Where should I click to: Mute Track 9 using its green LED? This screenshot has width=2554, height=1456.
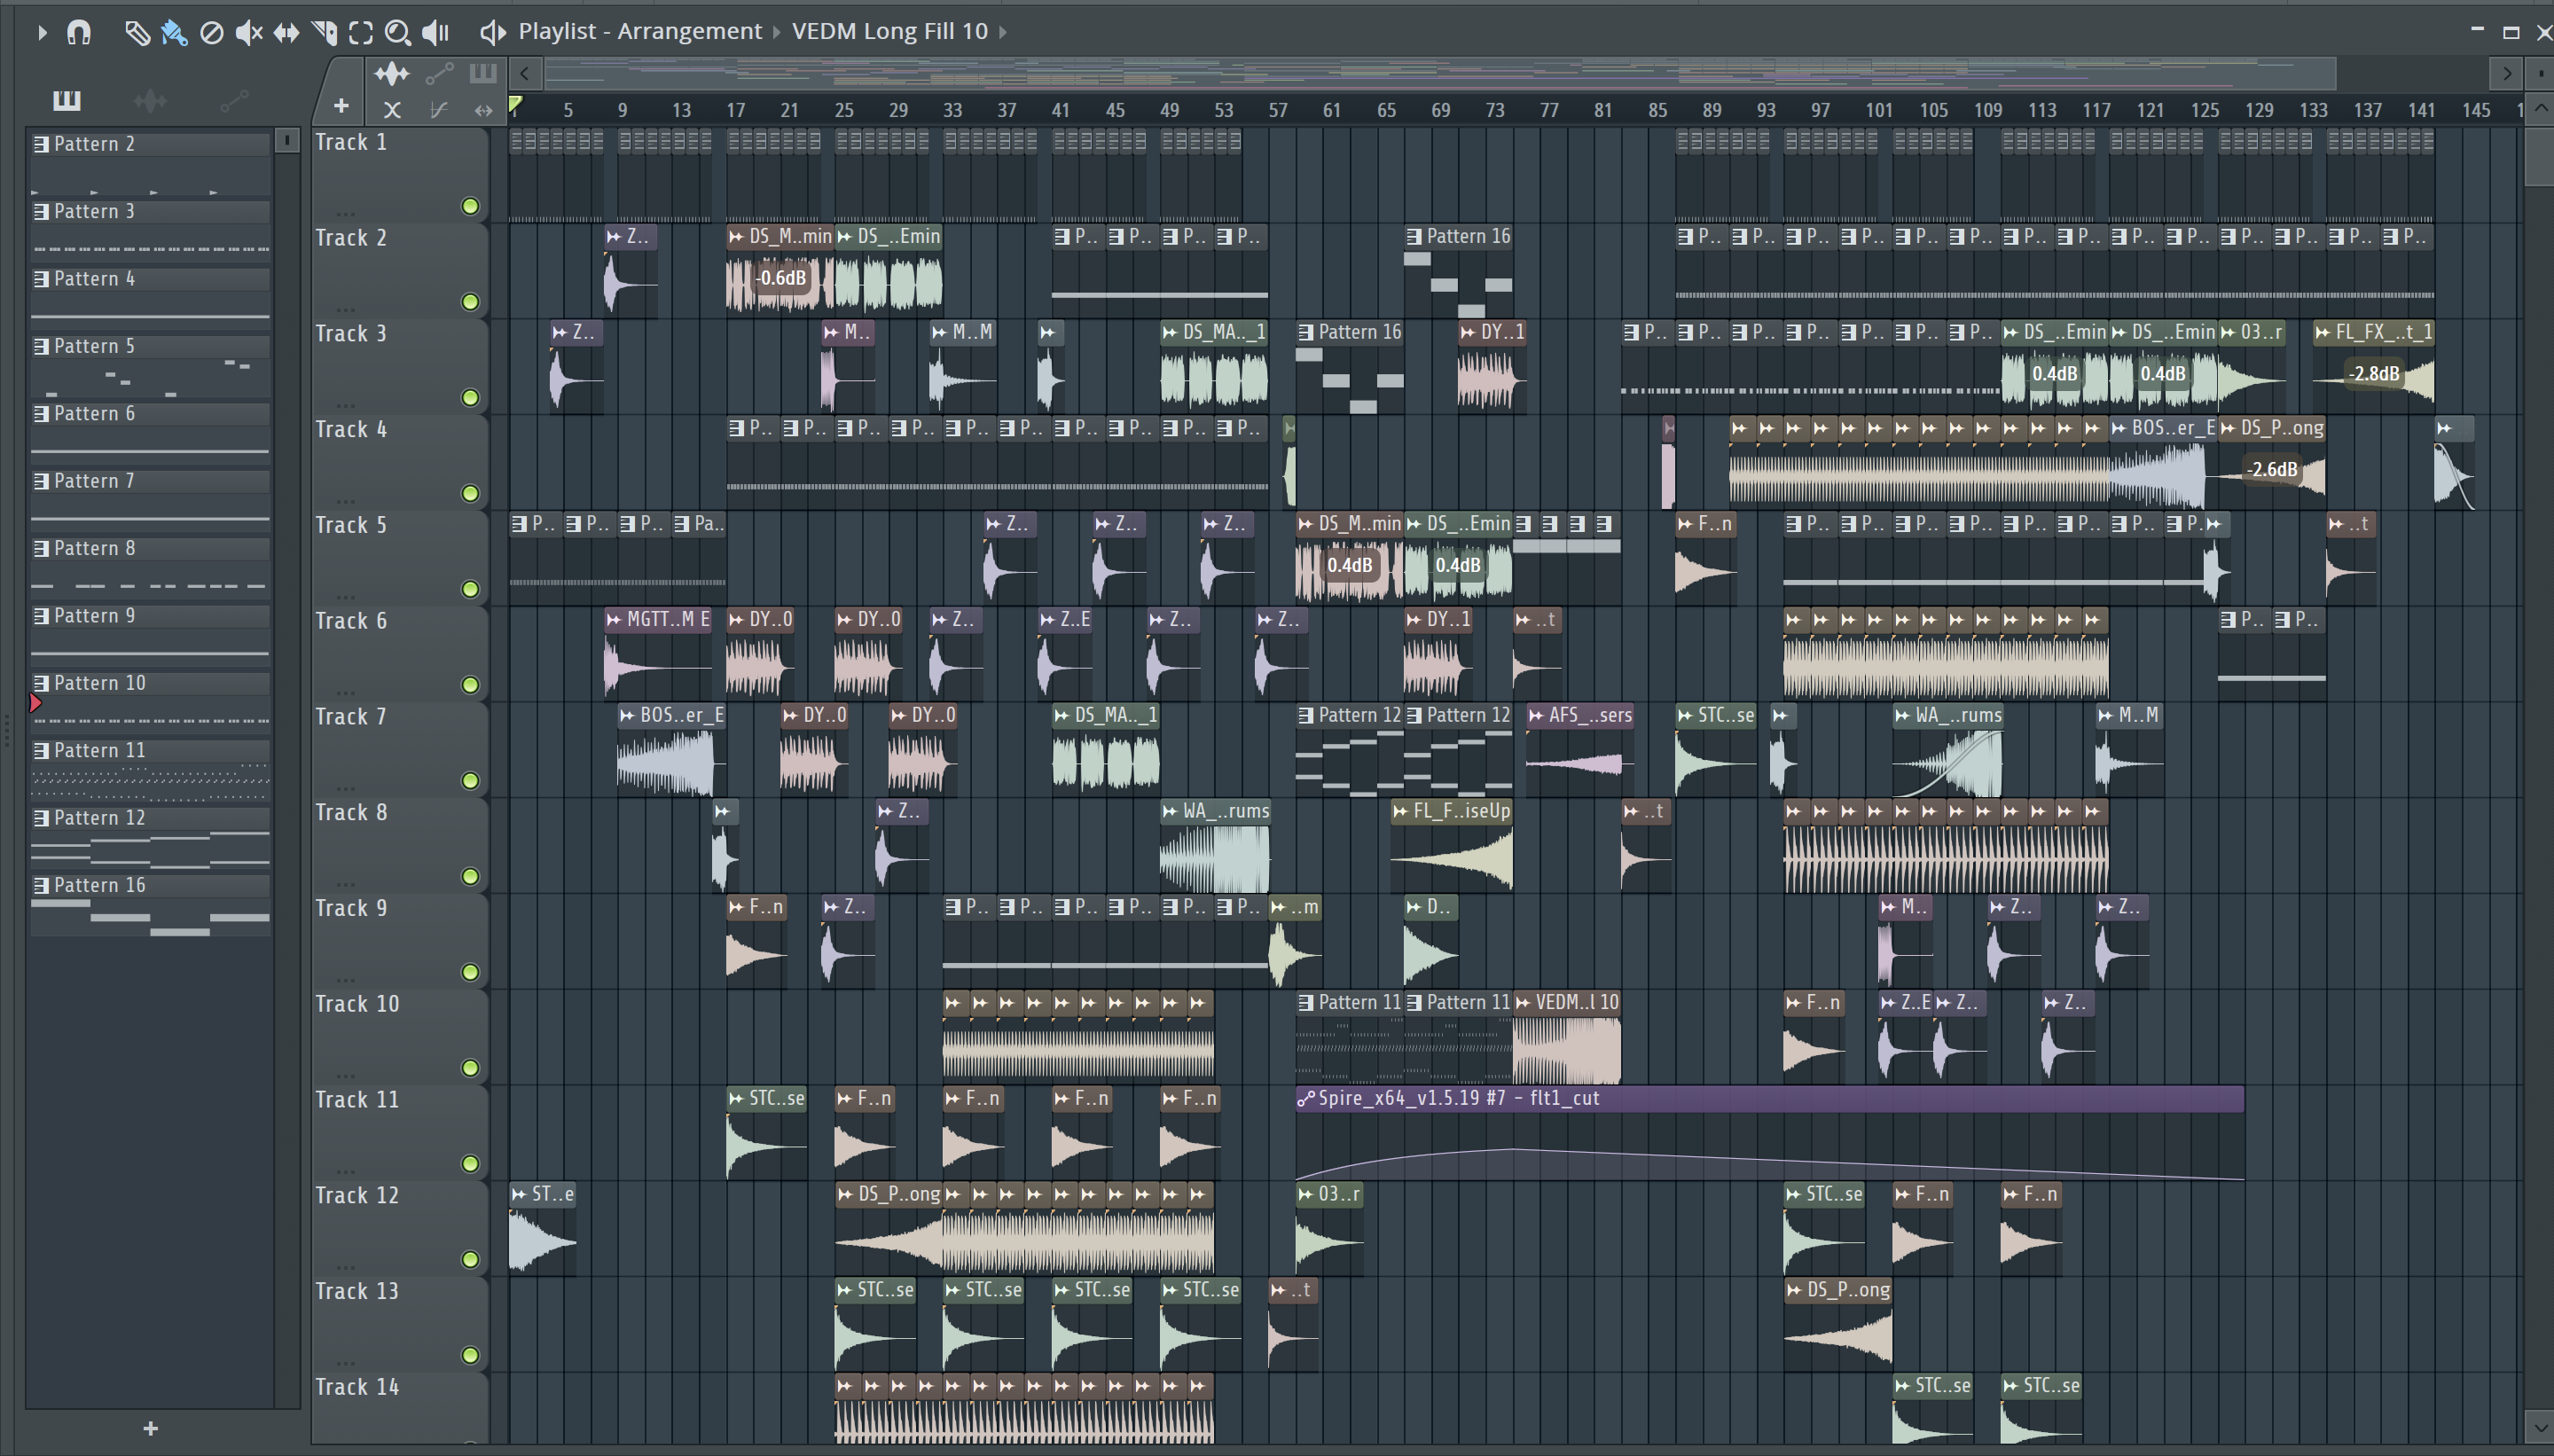pyautogui.click(x=470, y=972)
